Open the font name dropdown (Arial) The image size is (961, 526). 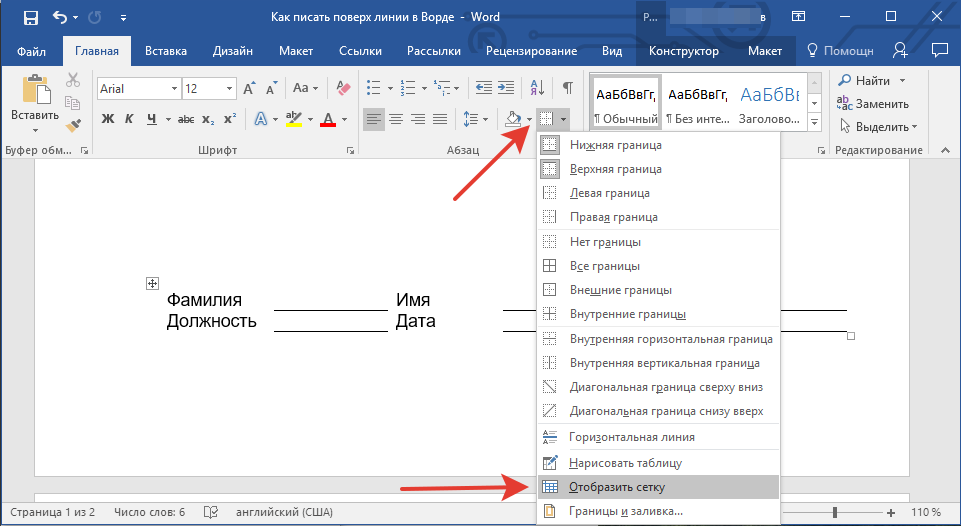tap(174, 89)
